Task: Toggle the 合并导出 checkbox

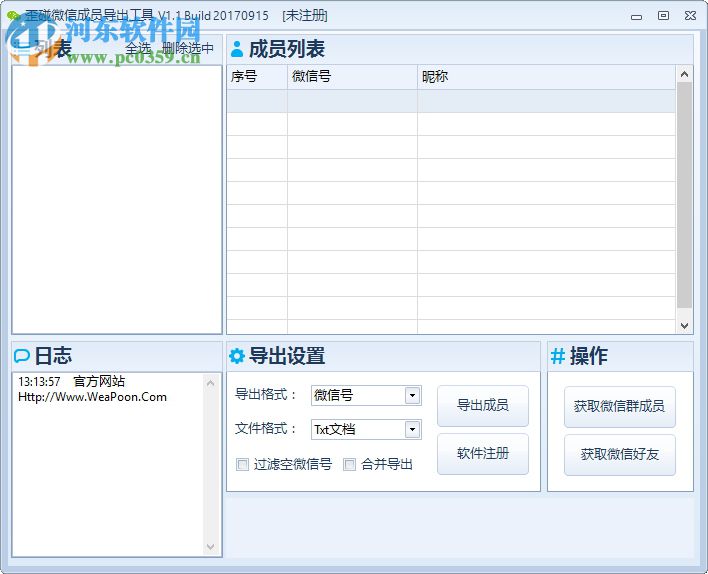Action: 349,464
